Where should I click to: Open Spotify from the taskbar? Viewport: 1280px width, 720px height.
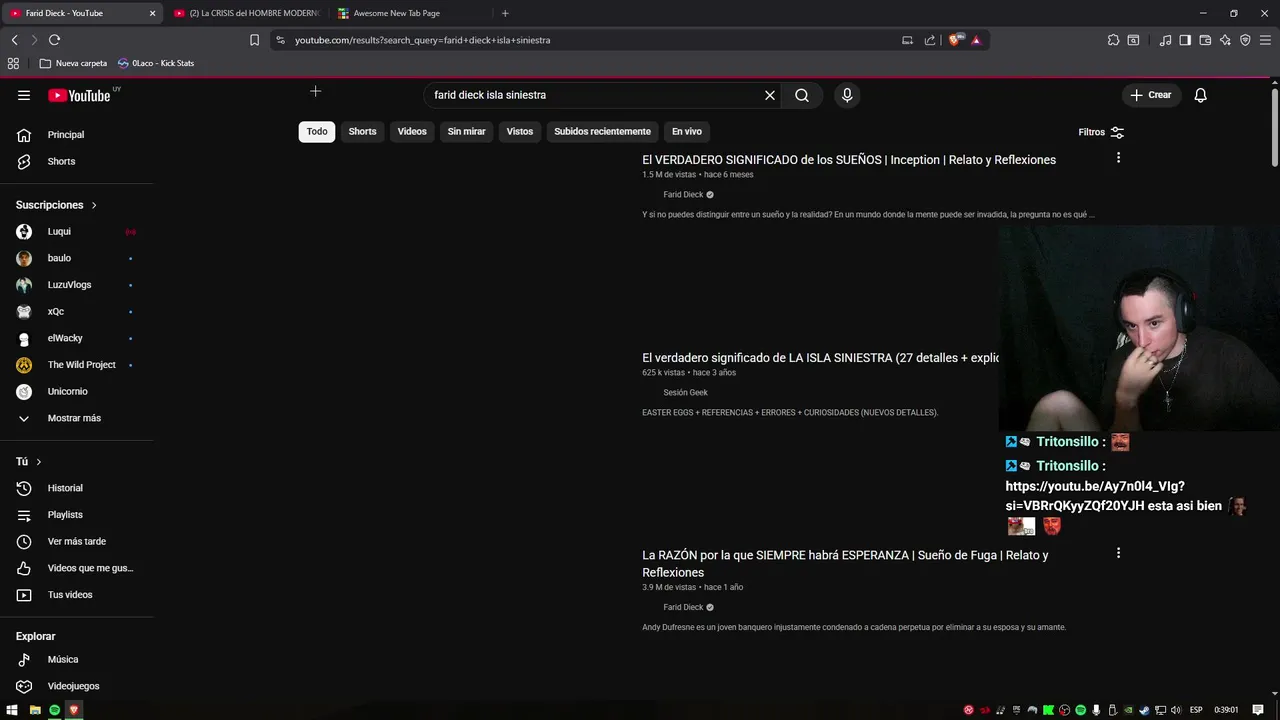(x=54, y=710)
